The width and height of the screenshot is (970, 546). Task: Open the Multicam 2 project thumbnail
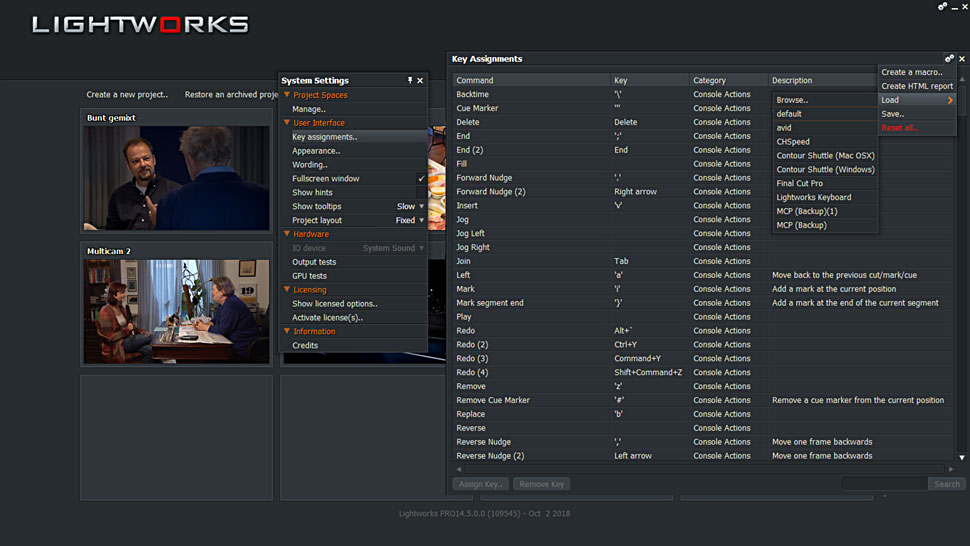(x=176, y=311)
